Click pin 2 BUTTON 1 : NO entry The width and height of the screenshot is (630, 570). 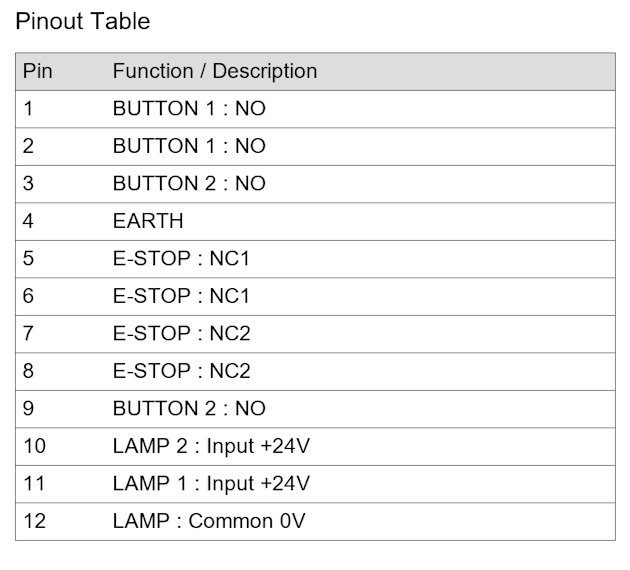pos(189,146)
